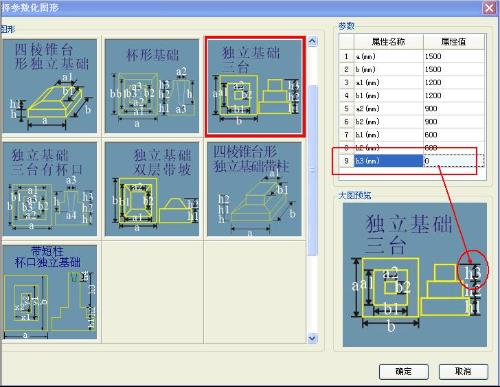This screenshot has width=500, height=387.
Task: Pick the 独立基础三台有杯口 thumbnail
Action: (x=50, y=189)
